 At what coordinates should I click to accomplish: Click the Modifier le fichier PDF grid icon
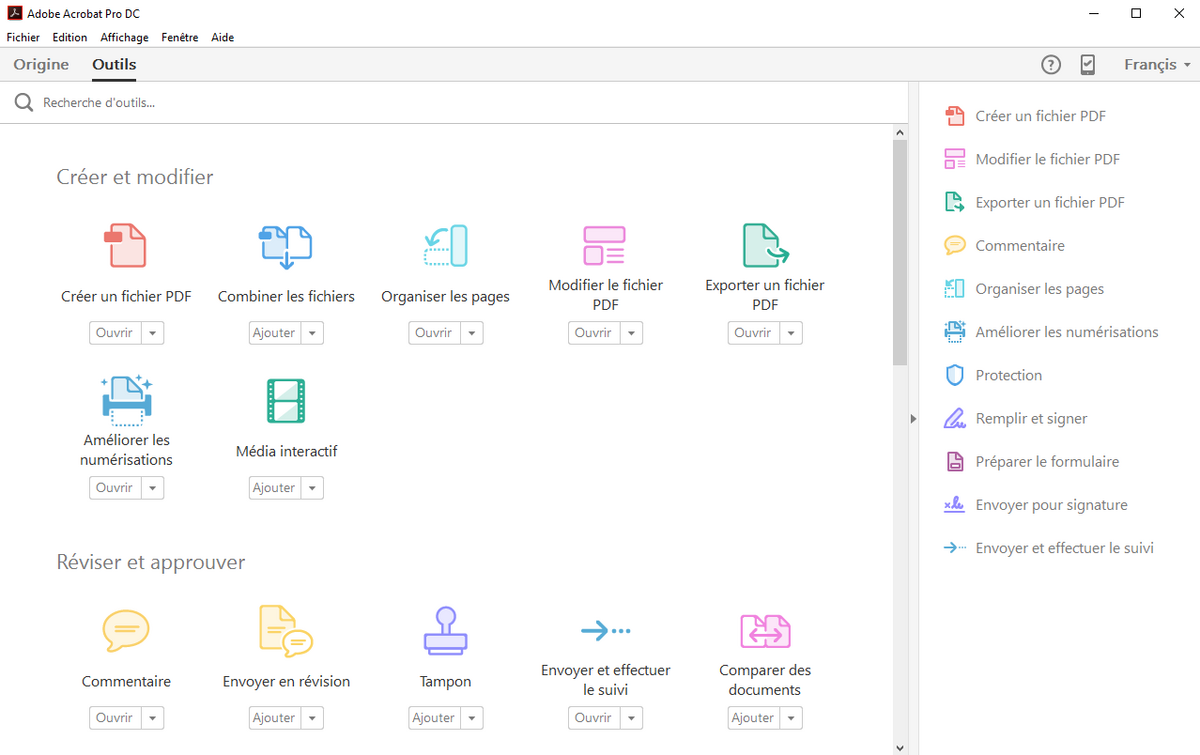coord(605,245)
